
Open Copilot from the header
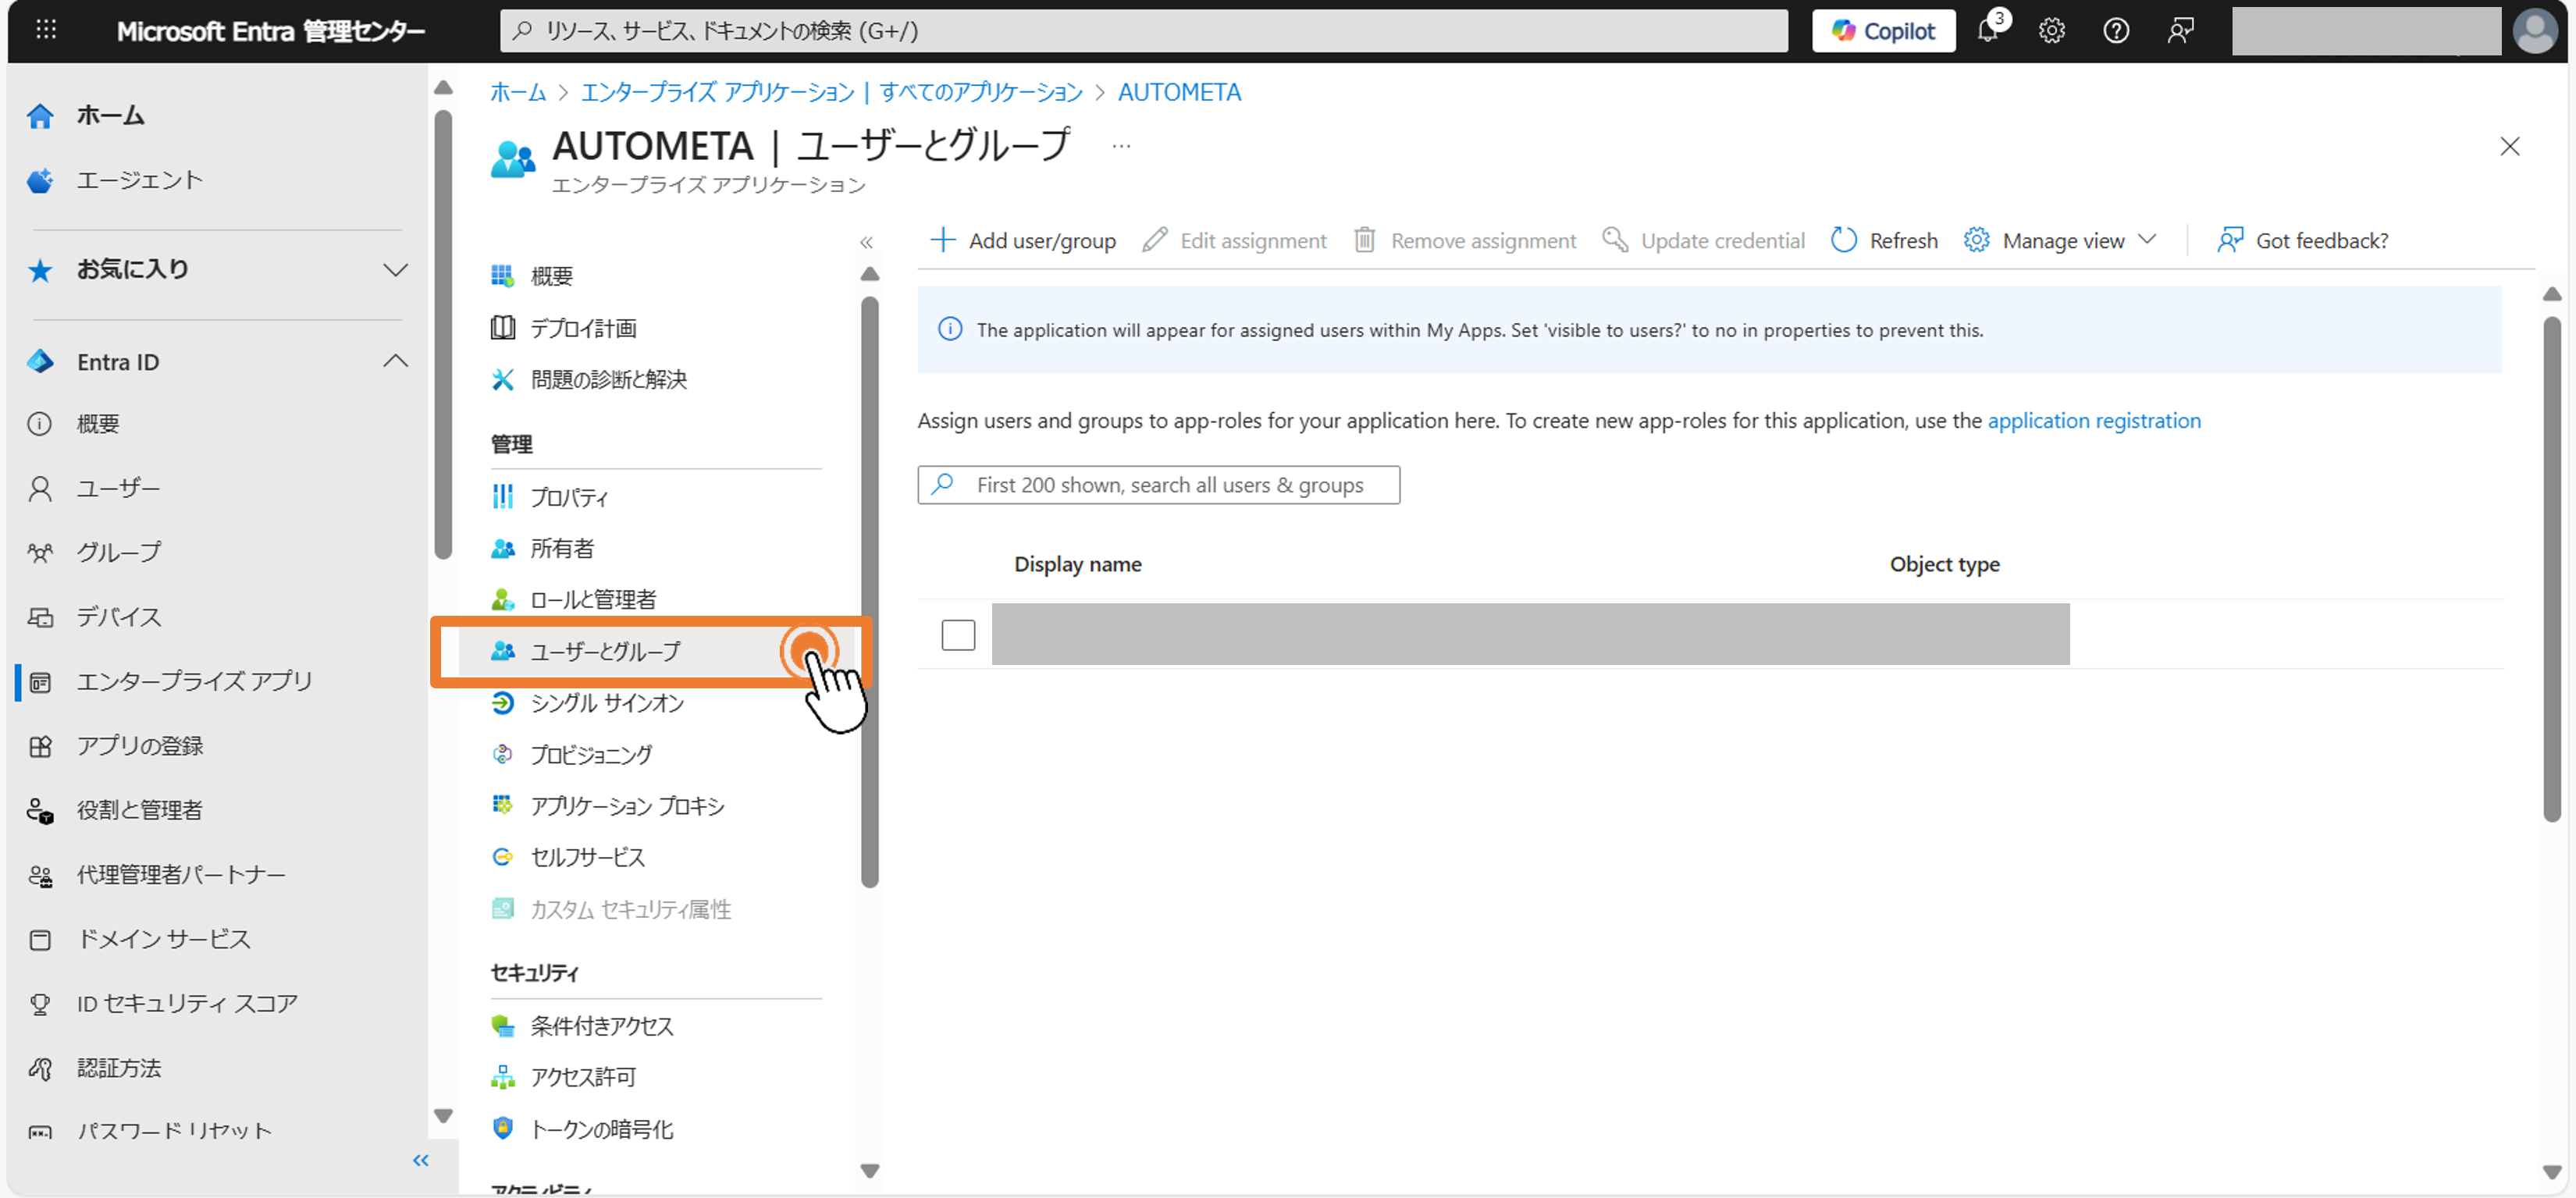[x=1883, y=31]
